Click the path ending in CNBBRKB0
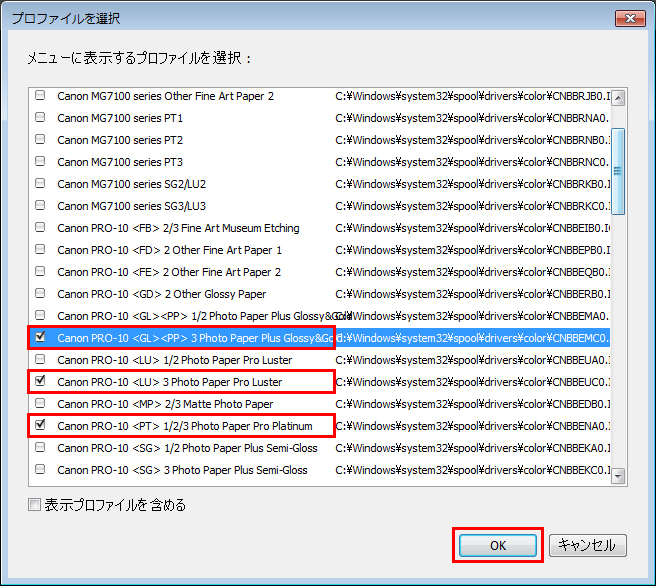The image size is (656, 586). [x=472, y=184]
